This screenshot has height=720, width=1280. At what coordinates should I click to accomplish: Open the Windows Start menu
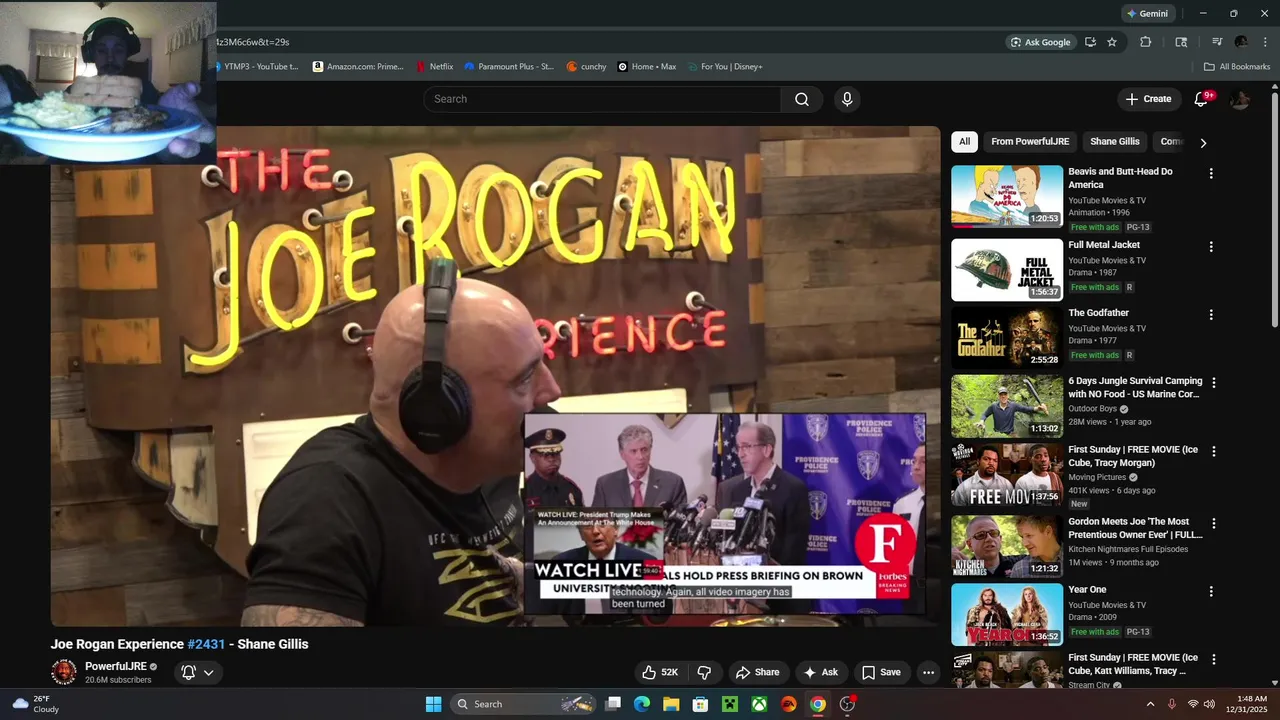pyautogui.click(x=433, y=704)
